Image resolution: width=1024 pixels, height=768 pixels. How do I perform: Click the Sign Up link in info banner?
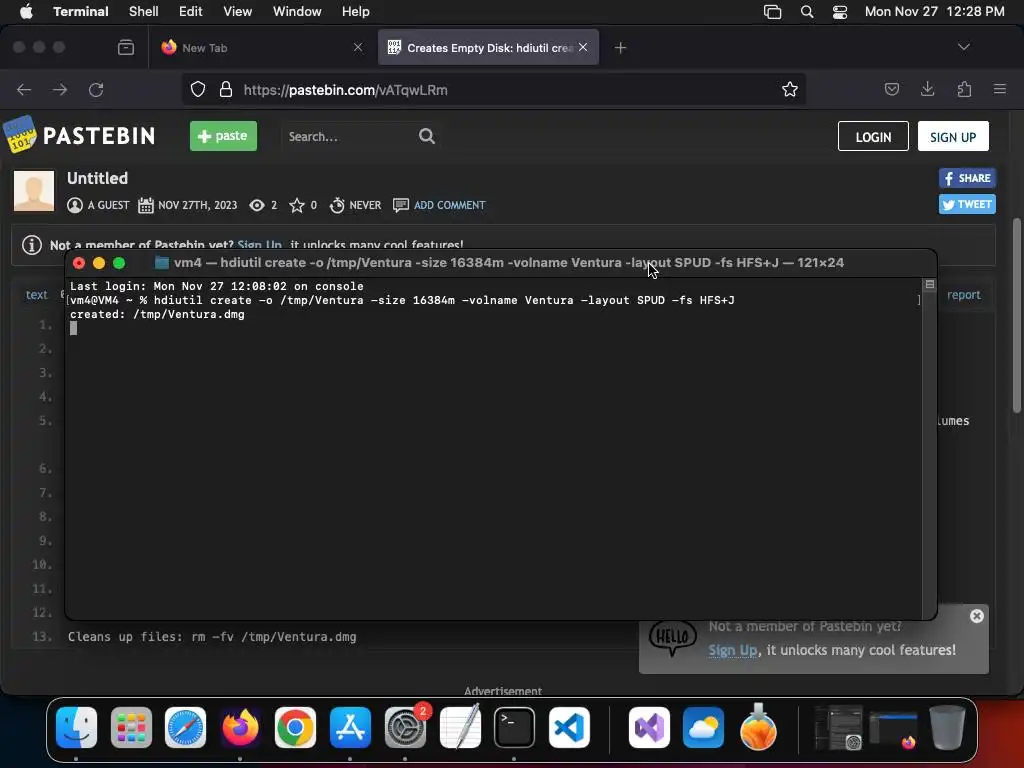(x=259, y=245)
